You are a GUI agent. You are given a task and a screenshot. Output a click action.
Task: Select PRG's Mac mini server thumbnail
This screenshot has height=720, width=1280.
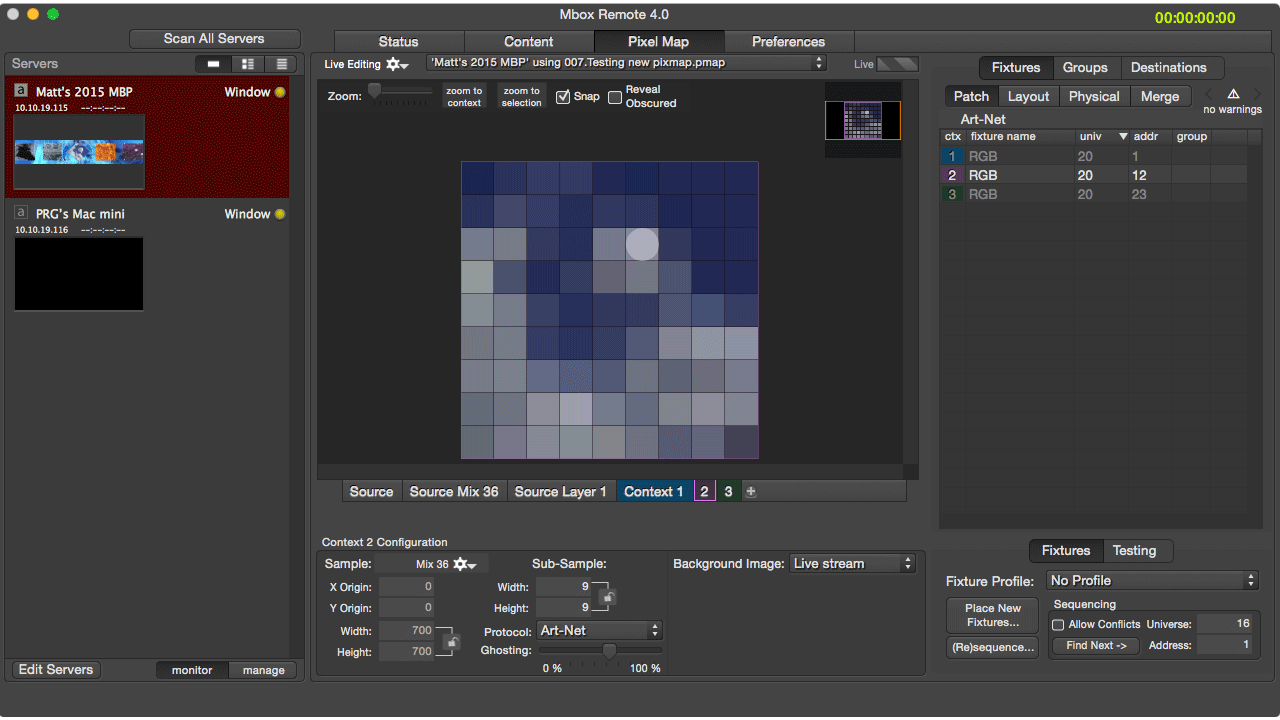79,273
